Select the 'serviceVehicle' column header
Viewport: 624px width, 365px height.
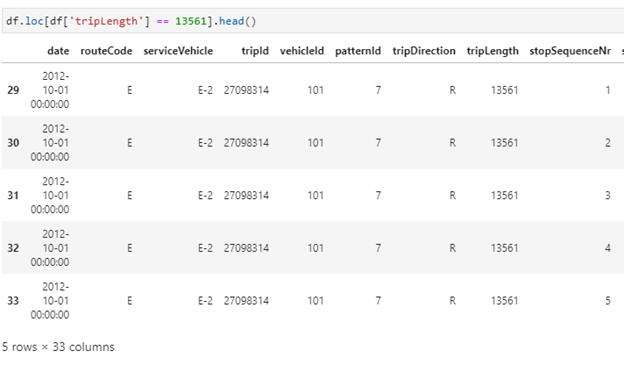[178, 51]
